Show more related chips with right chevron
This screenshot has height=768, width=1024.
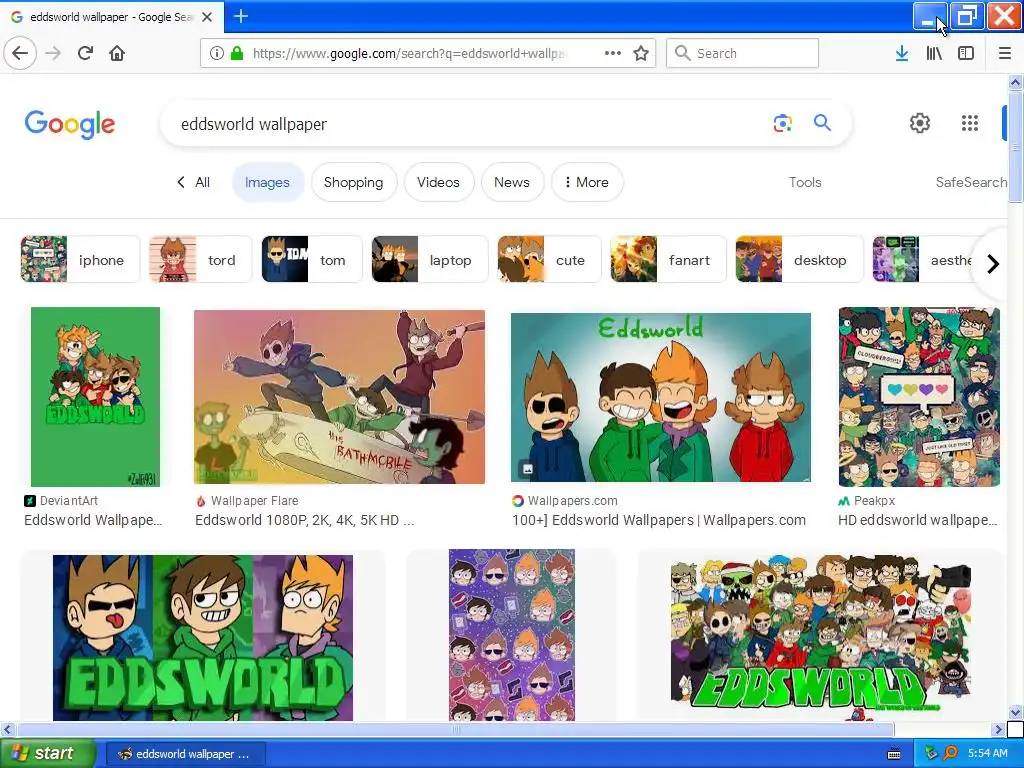coord(993,264)
